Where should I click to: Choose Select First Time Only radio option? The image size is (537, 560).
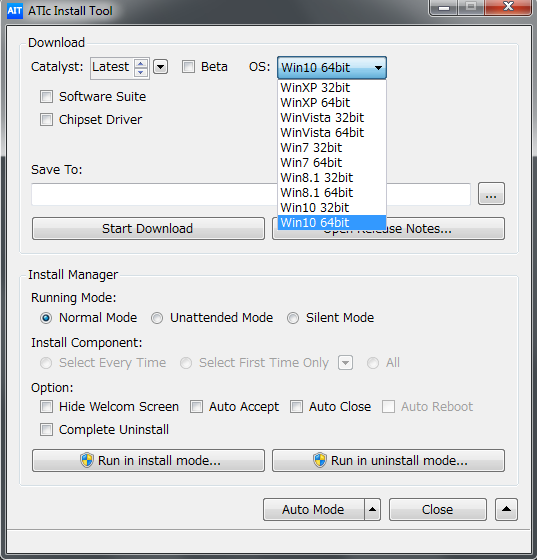point(186,363)
